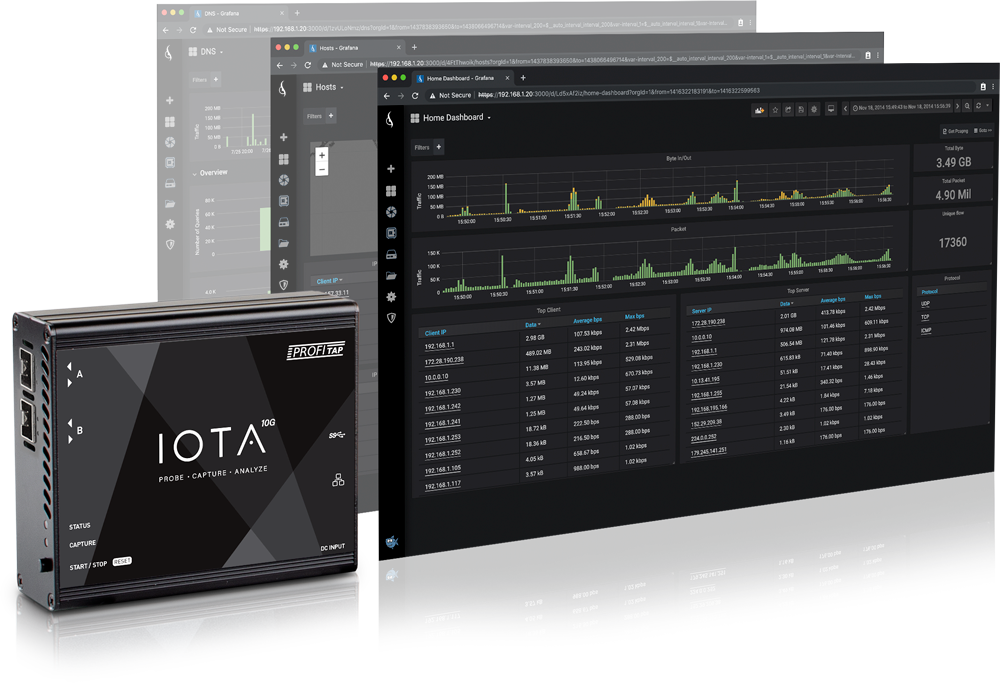The height and width of the screenshot is (687, 1000).
Task: Open a new tab in Home Dashboard browser window
Action: click(x=523, y=78)
